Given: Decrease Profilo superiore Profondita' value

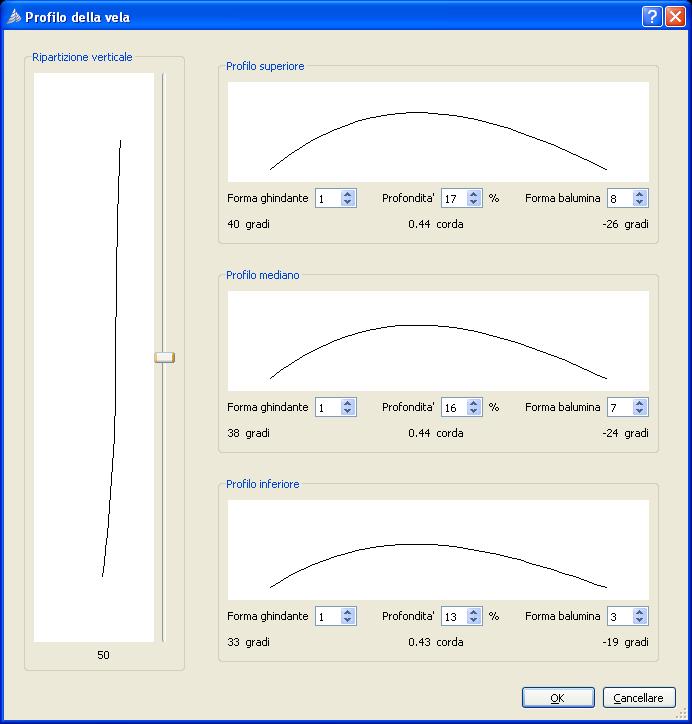Looking at the screenshot, I should tap(474, 203).
